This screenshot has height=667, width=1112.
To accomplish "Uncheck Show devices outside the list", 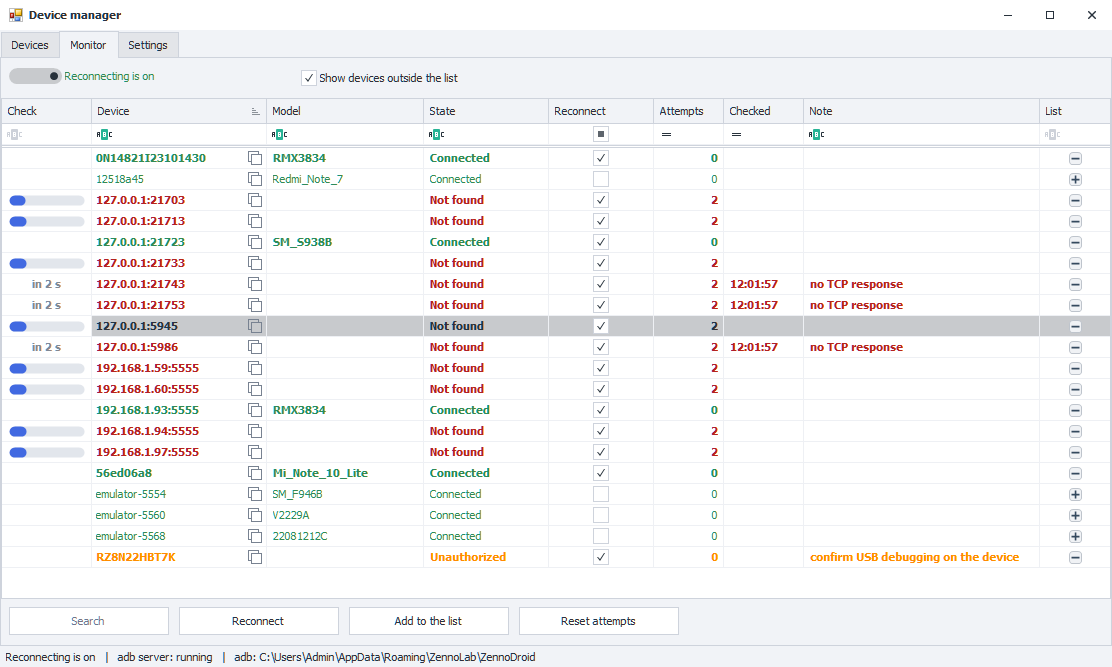I will (308, 78).
